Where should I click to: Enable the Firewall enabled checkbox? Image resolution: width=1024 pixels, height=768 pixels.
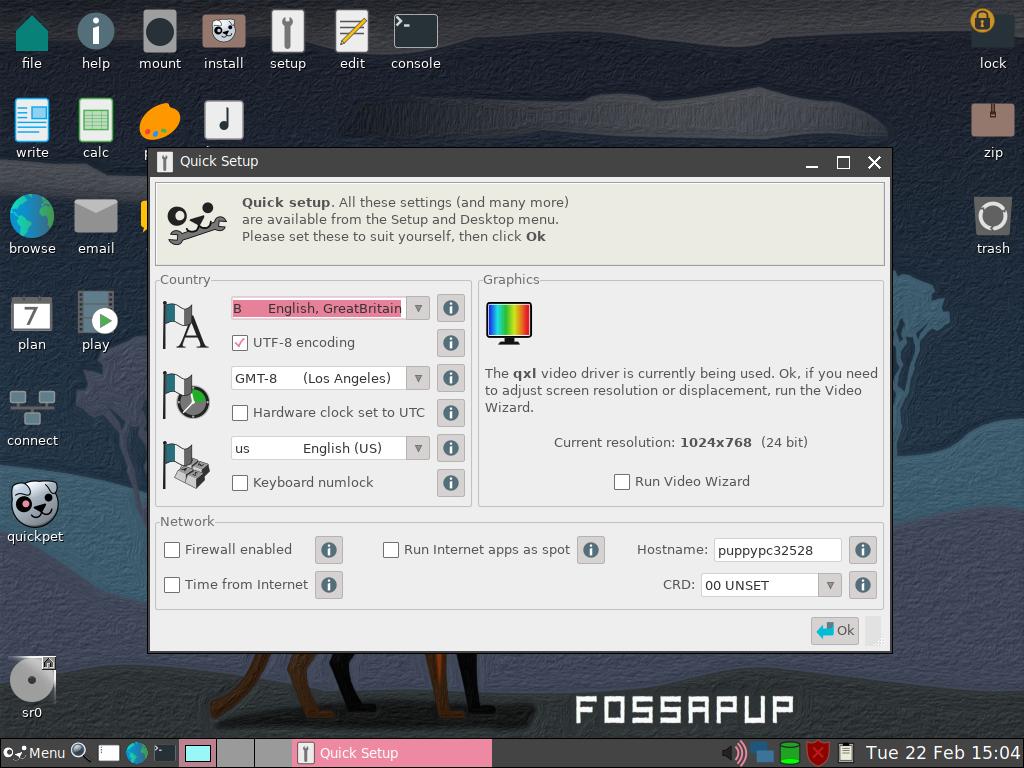coord(172,550)
